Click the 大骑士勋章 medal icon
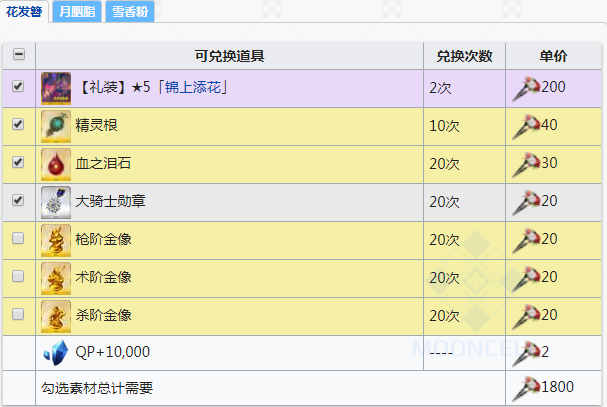 coord(56,202)
